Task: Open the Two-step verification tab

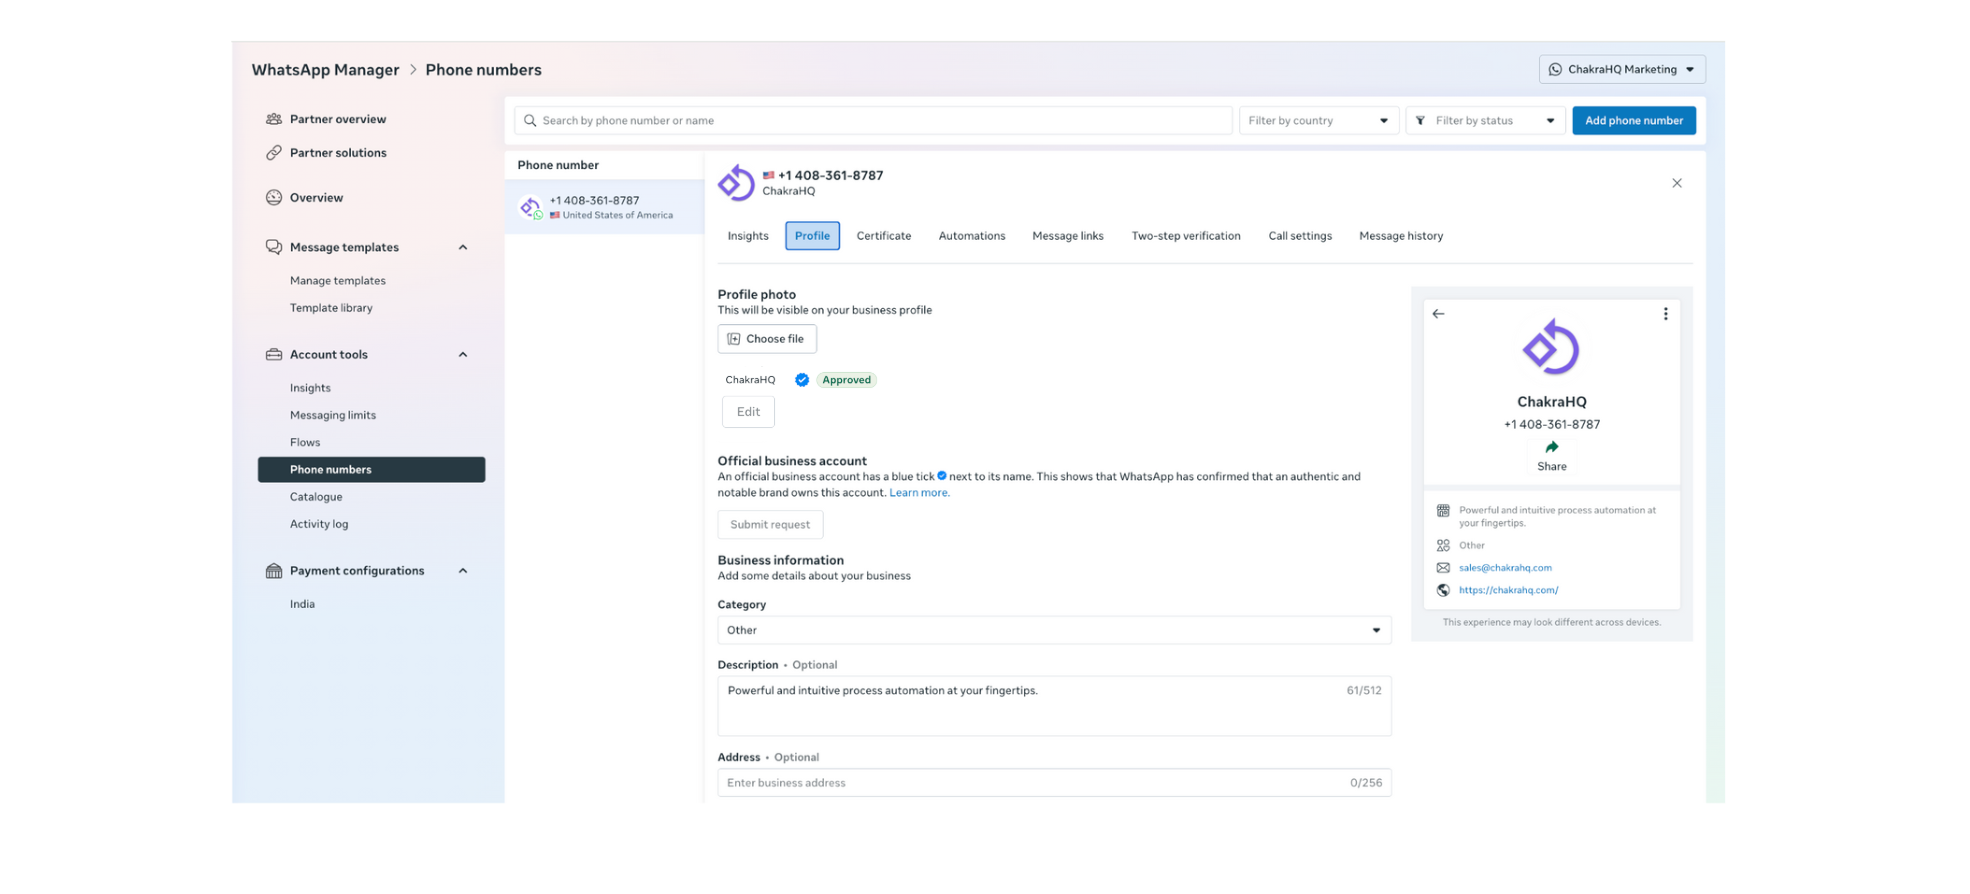Action: pos(1186,236)
